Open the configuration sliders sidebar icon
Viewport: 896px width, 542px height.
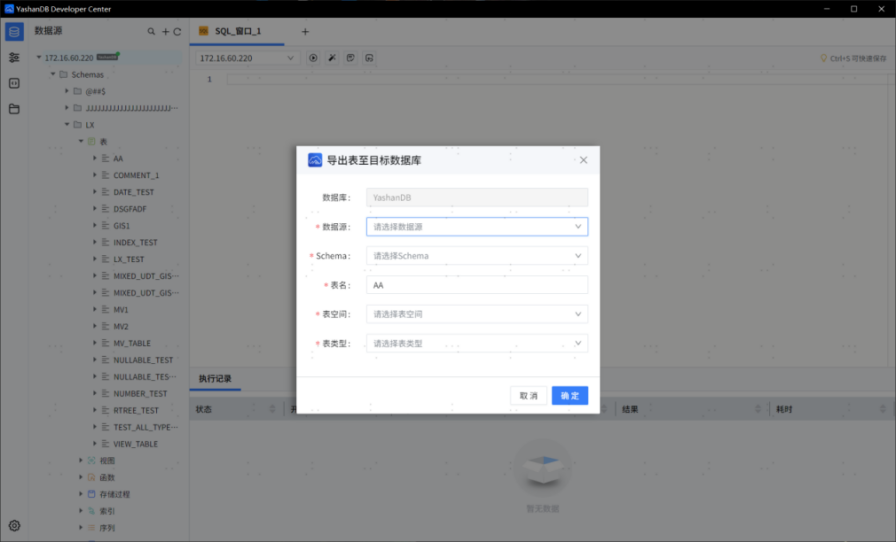click(14, 57)
